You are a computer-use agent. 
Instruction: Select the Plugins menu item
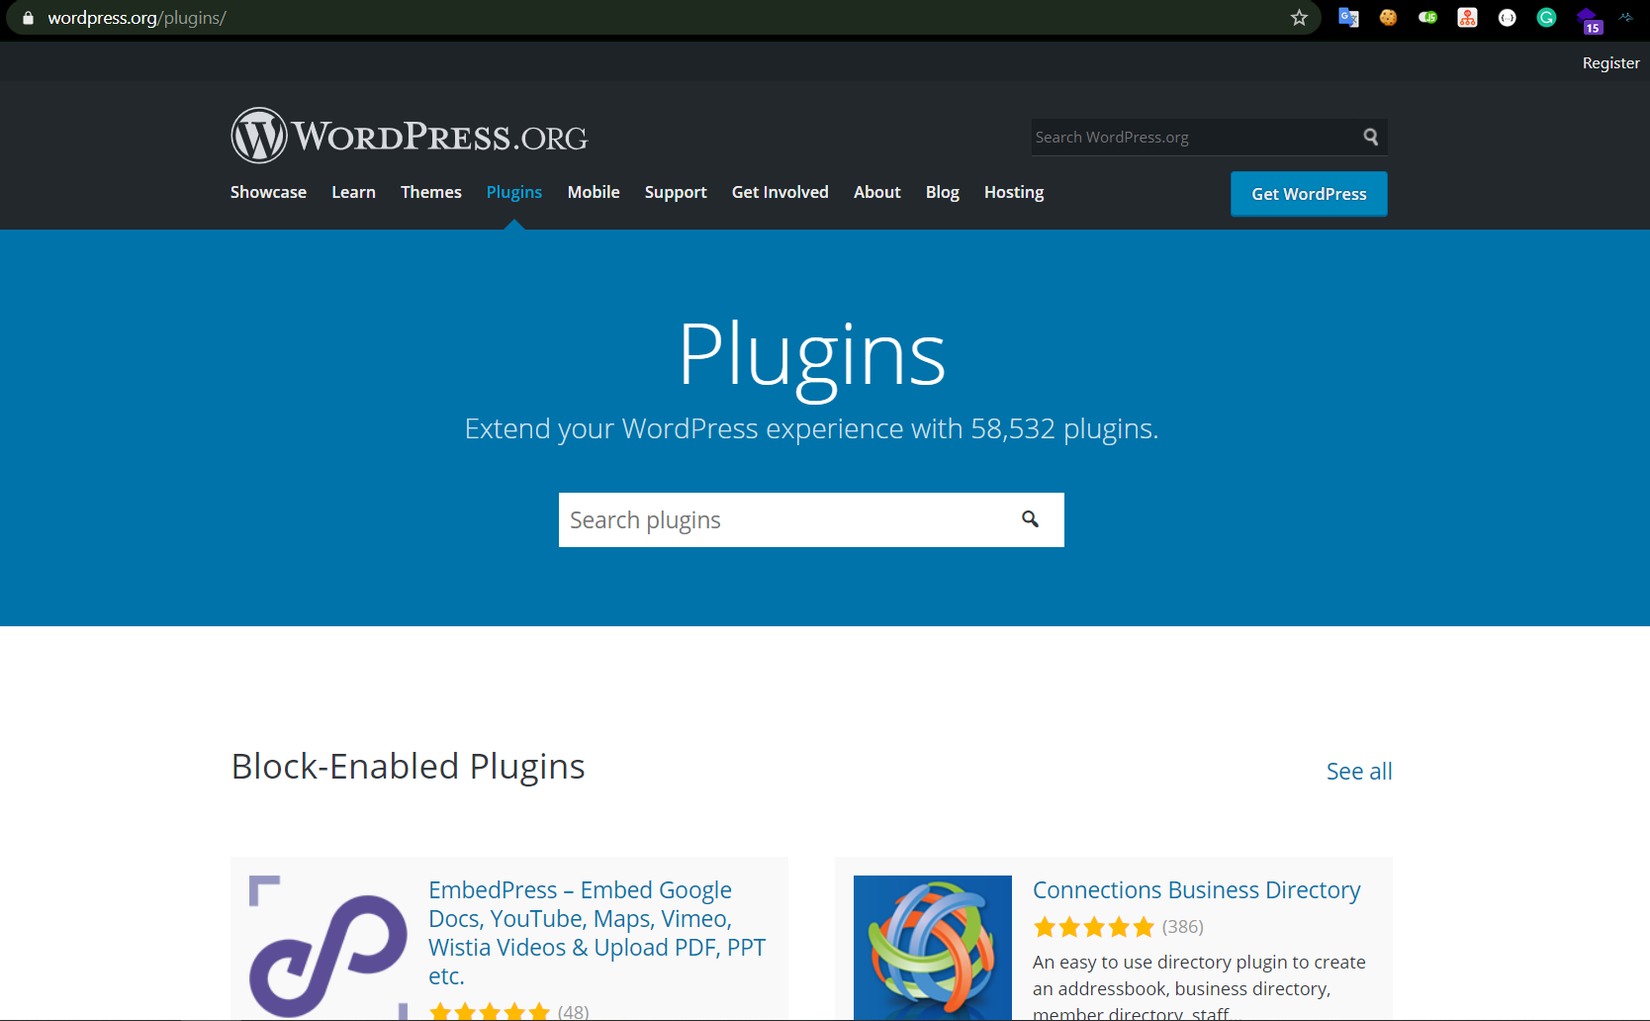coord(514,192)
